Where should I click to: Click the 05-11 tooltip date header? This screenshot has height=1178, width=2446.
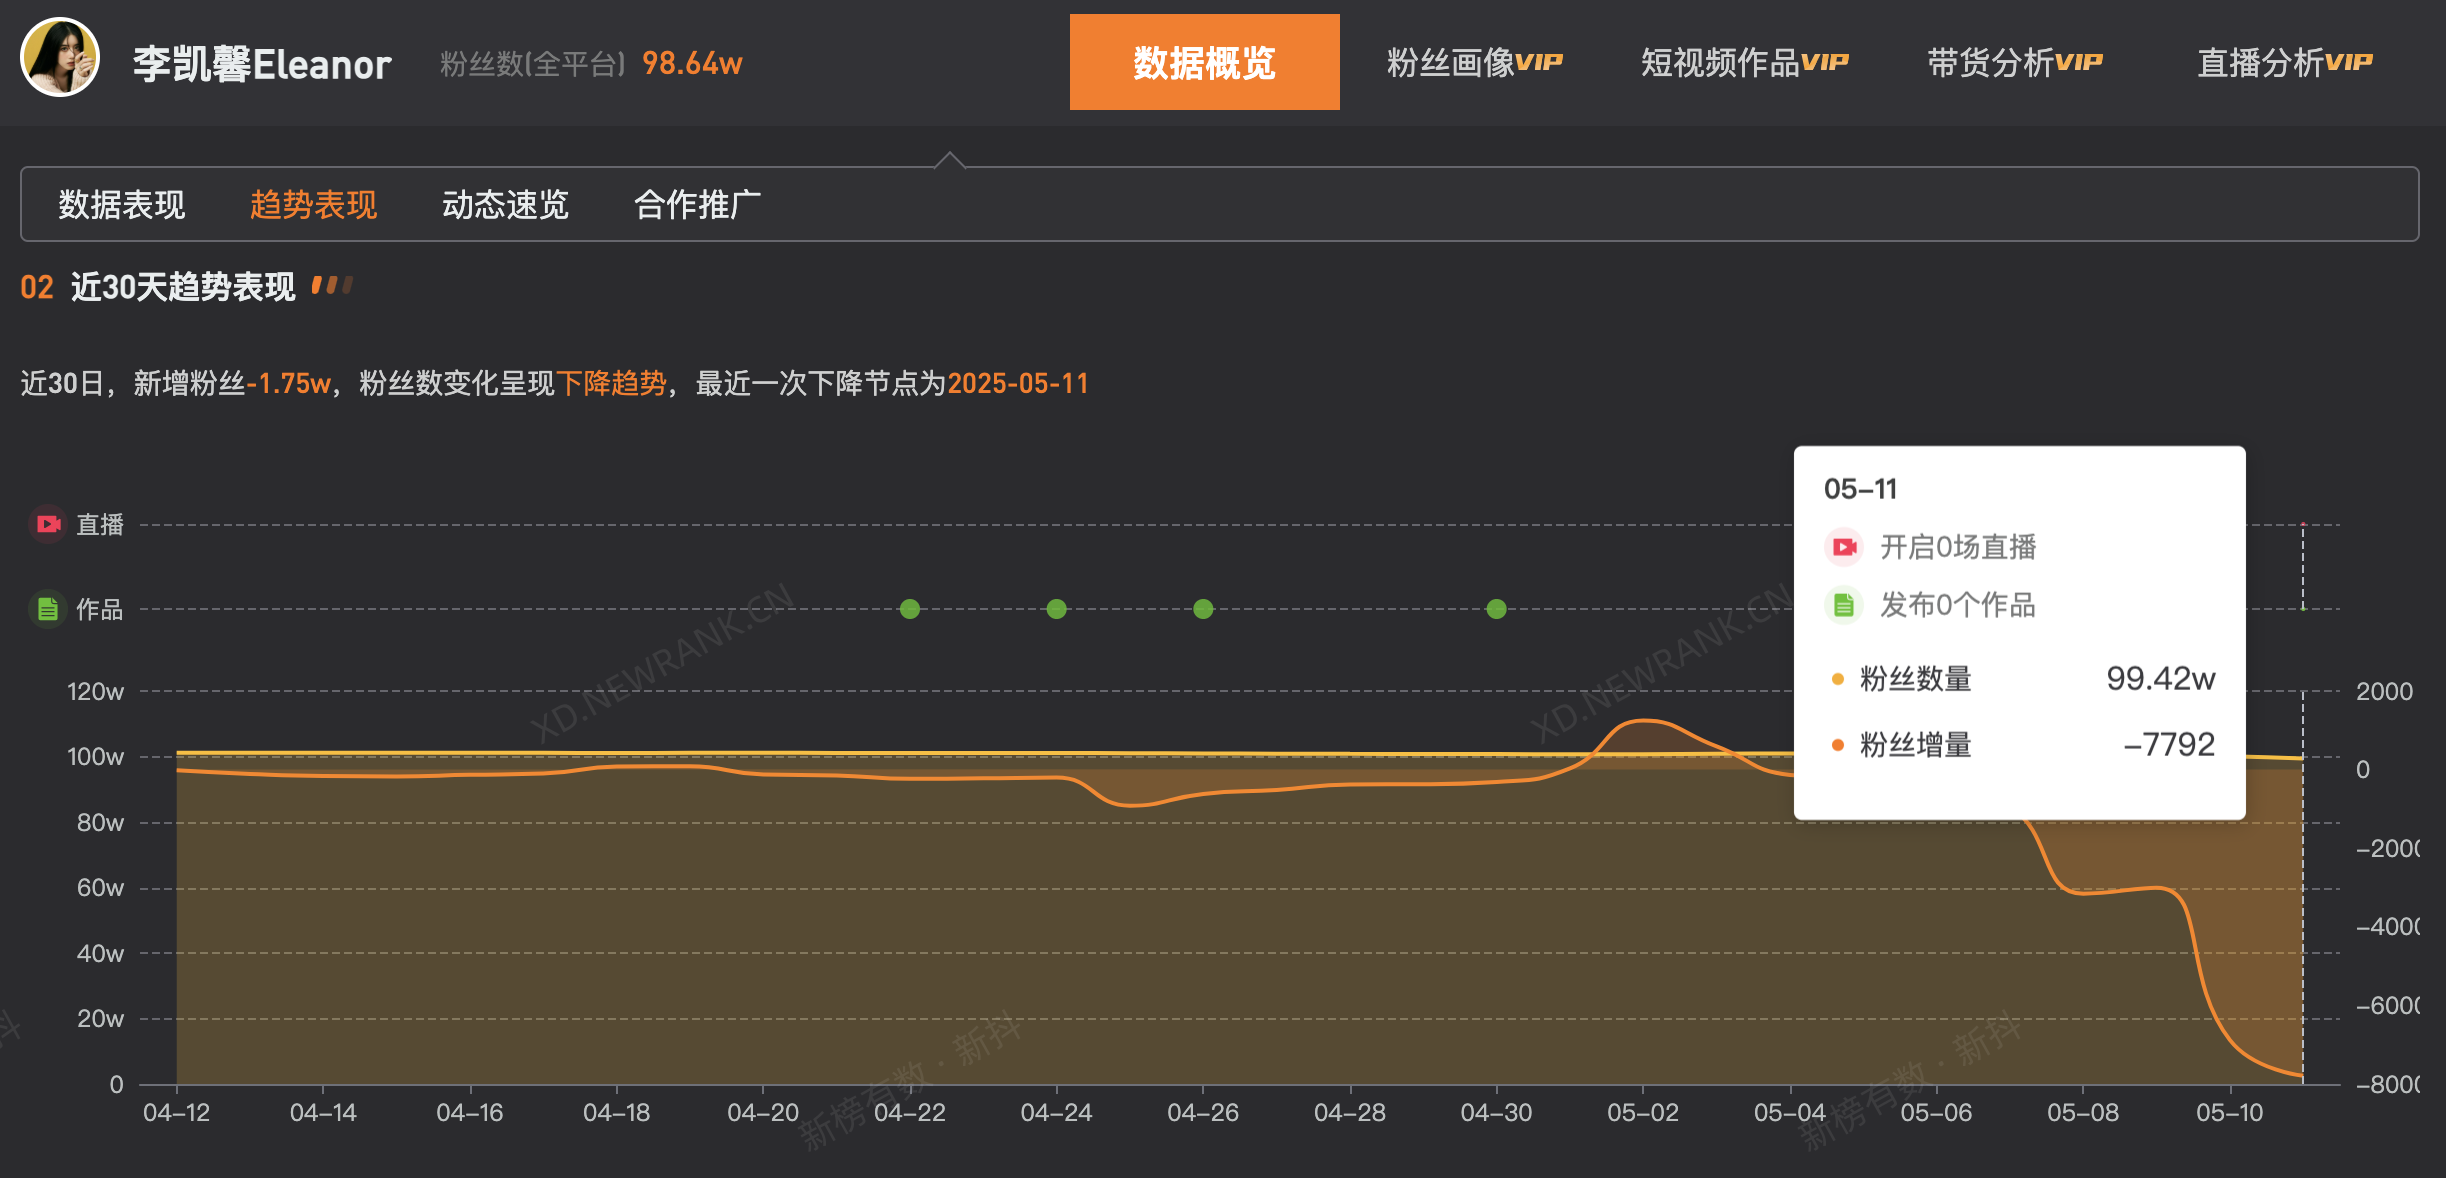(x=1860, y=489)
